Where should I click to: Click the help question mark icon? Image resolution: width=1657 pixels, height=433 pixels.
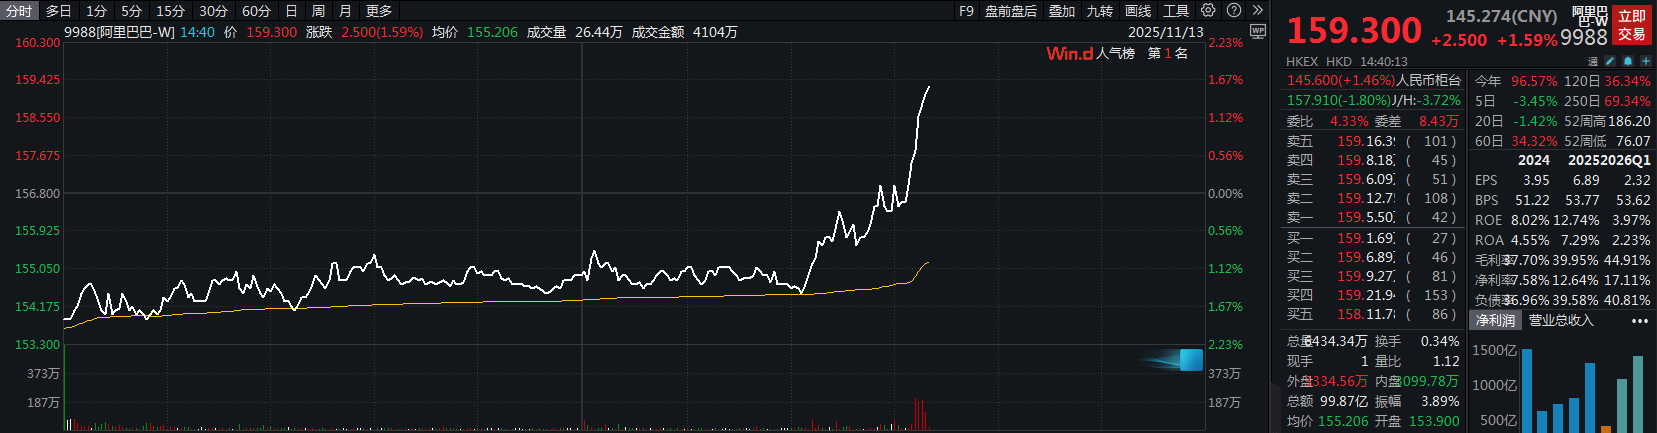1234,10
